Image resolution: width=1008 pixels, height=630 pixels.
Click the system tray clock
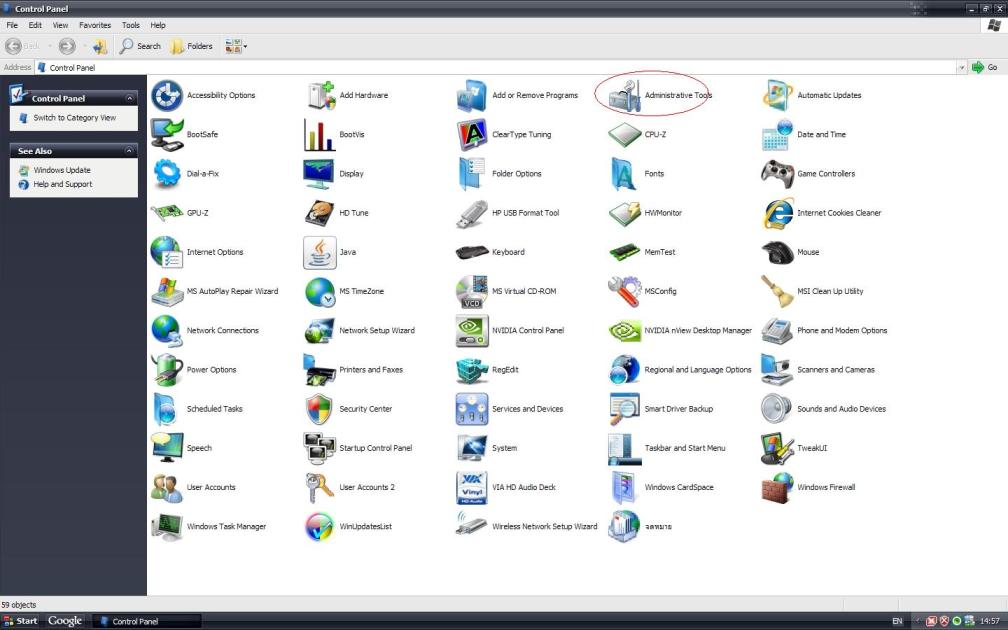tap(990, 621)
